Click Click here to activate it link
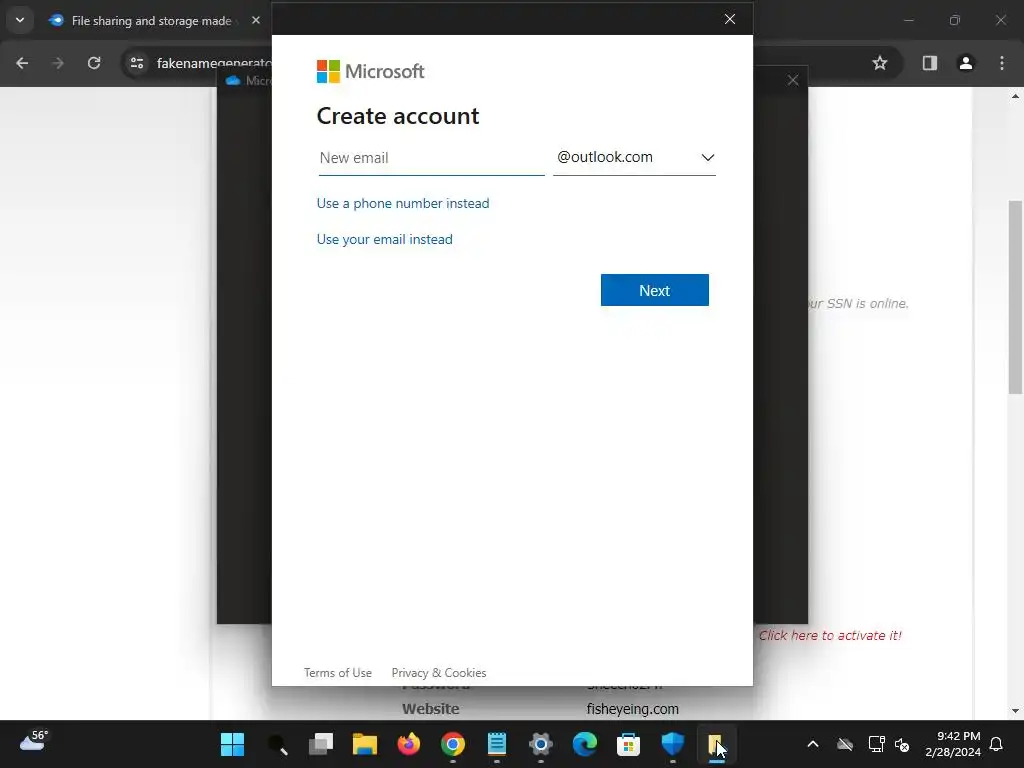1024x768 pixels. pos(830,635)
